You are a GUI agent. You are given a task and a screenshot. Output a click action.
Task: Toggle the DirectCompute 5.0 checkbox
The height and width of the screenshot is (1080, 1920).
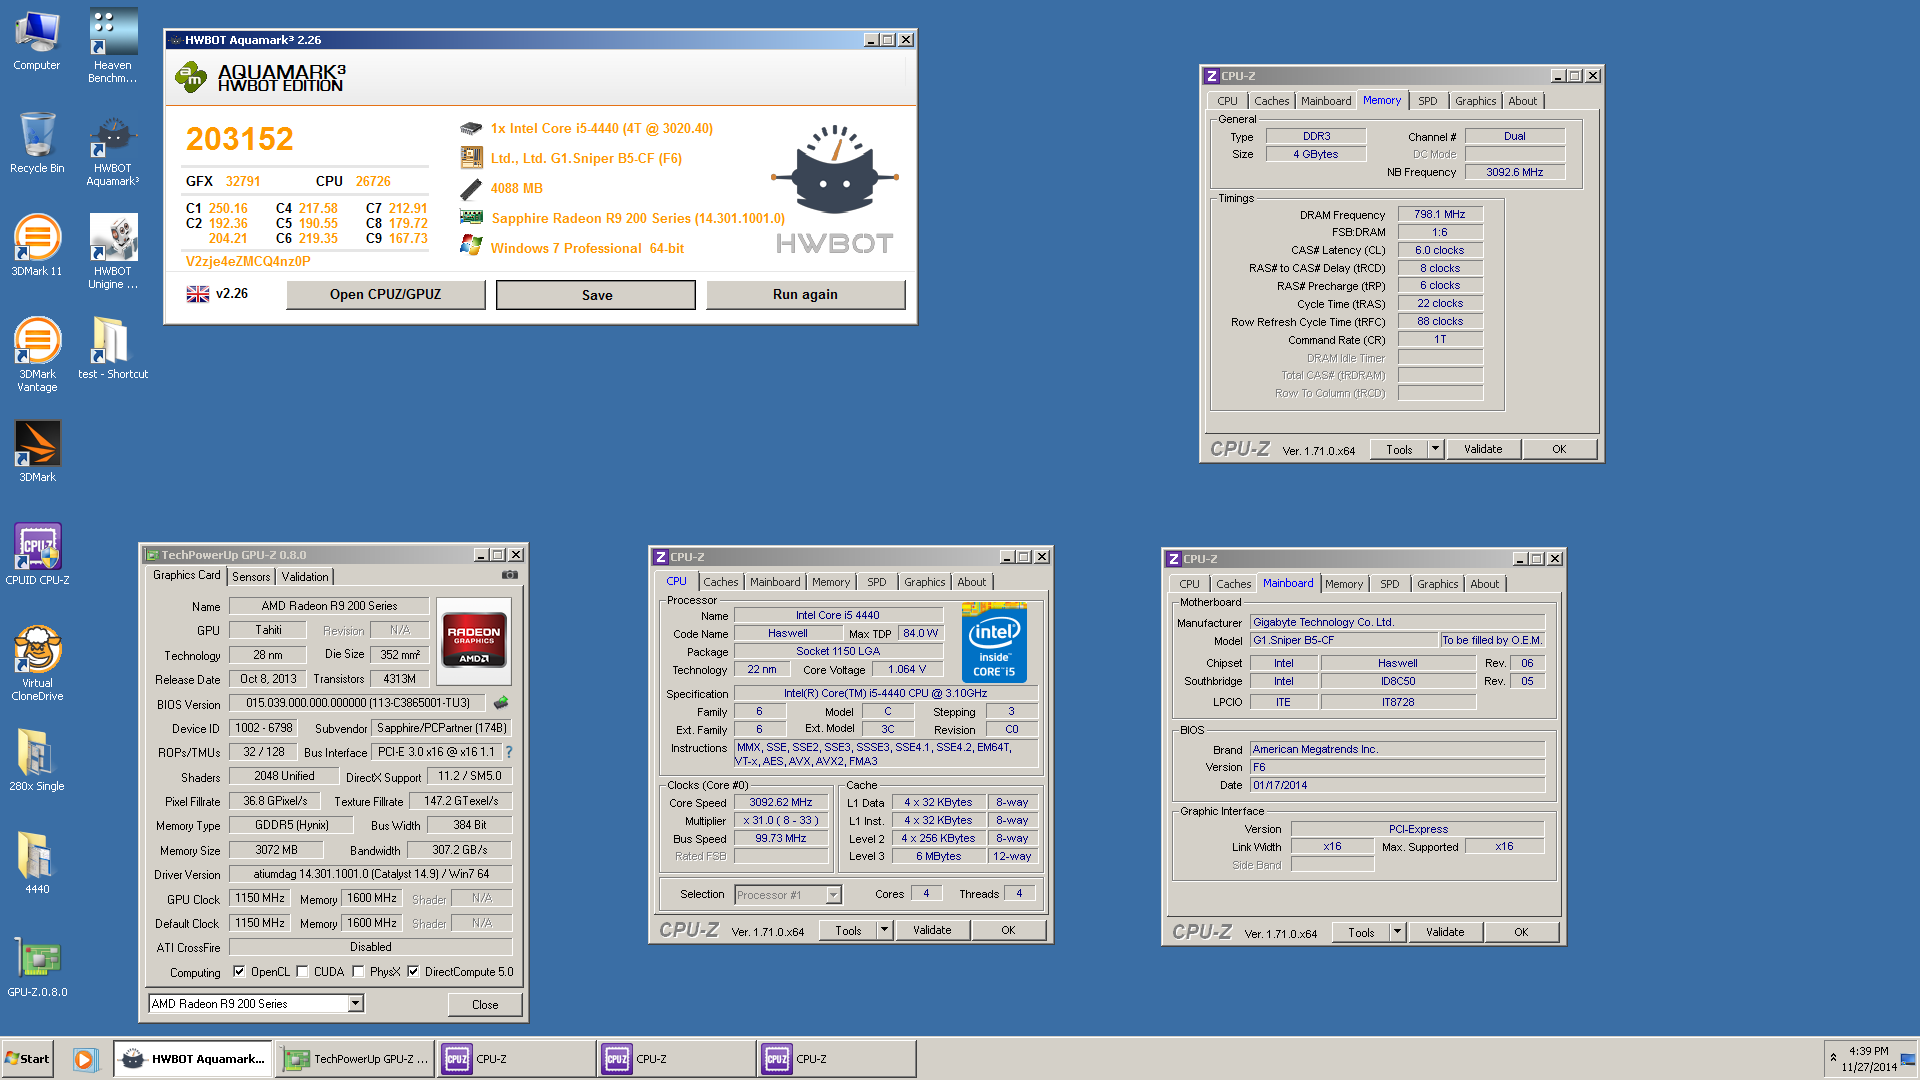coord(413,971)
